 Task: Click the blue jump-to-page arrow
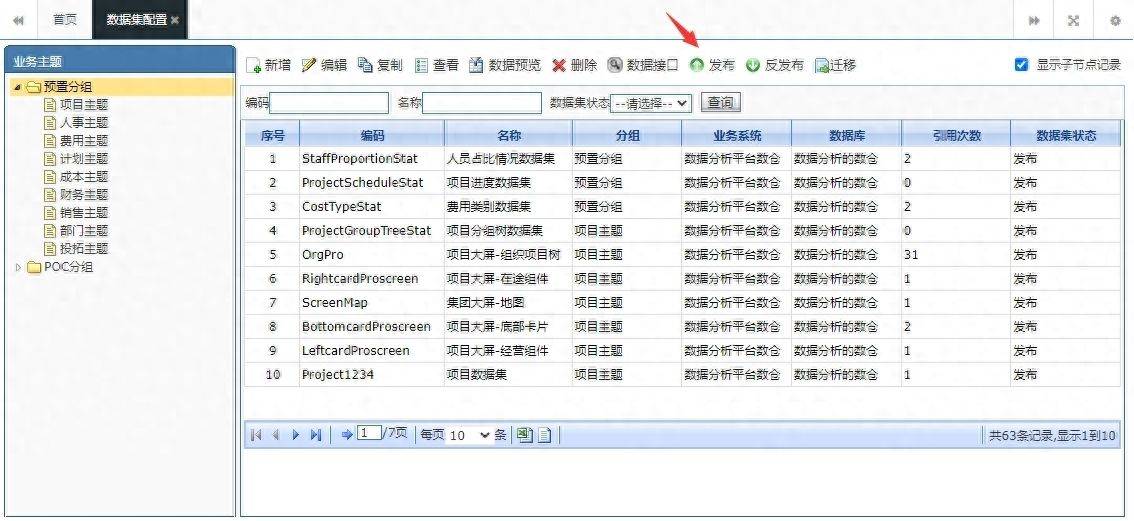[x=347, y=435]
